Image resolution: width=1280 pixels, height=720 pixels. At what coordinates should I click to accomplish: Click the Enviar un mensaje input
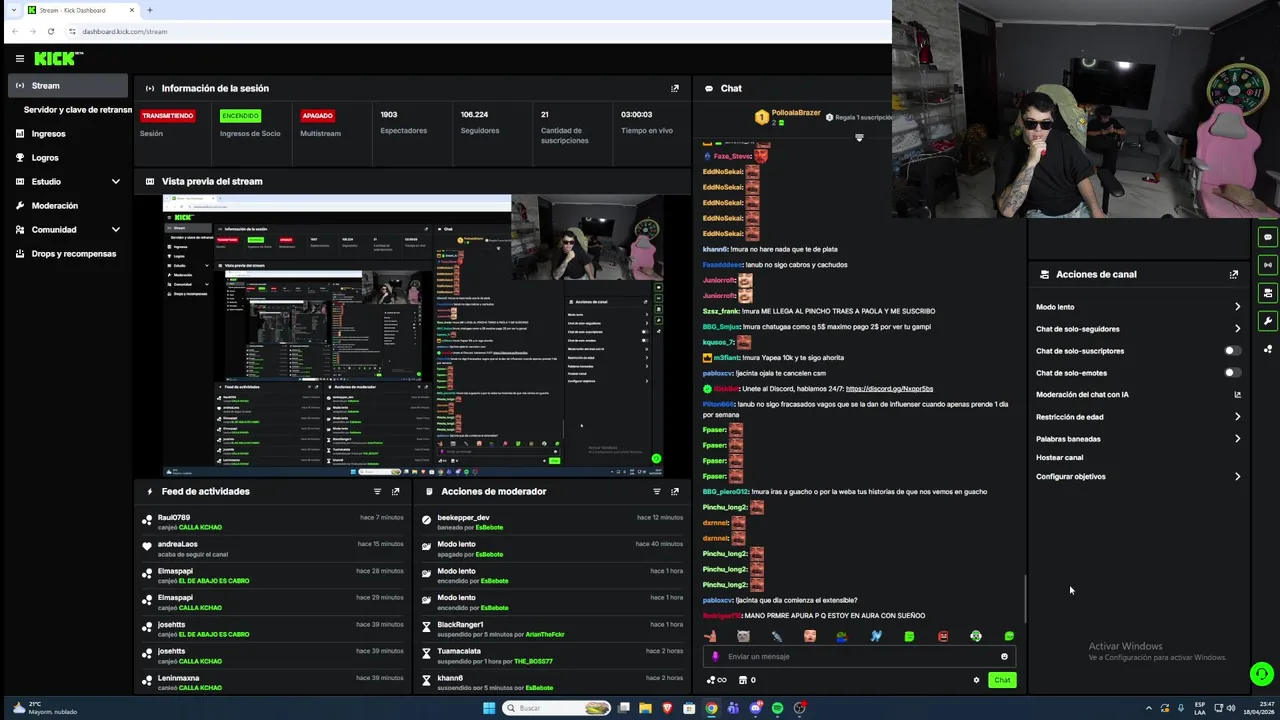(858, 657)
